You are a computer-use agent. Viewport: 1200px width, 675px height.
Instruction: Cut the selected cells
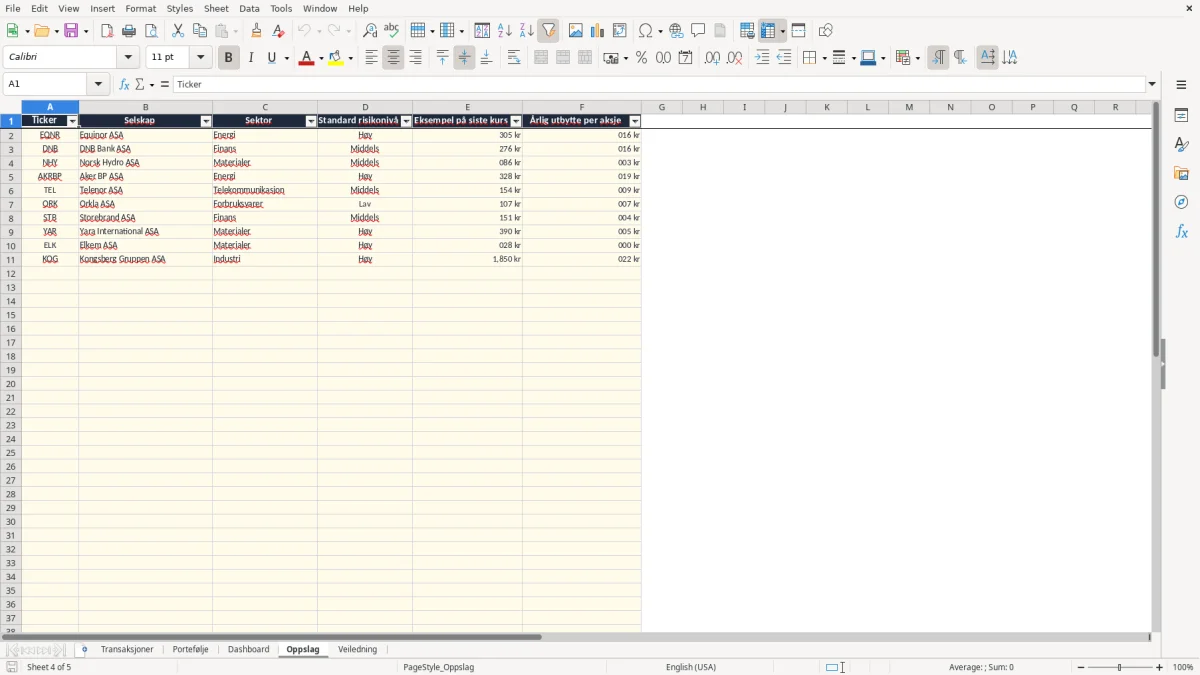click(178, 31)
